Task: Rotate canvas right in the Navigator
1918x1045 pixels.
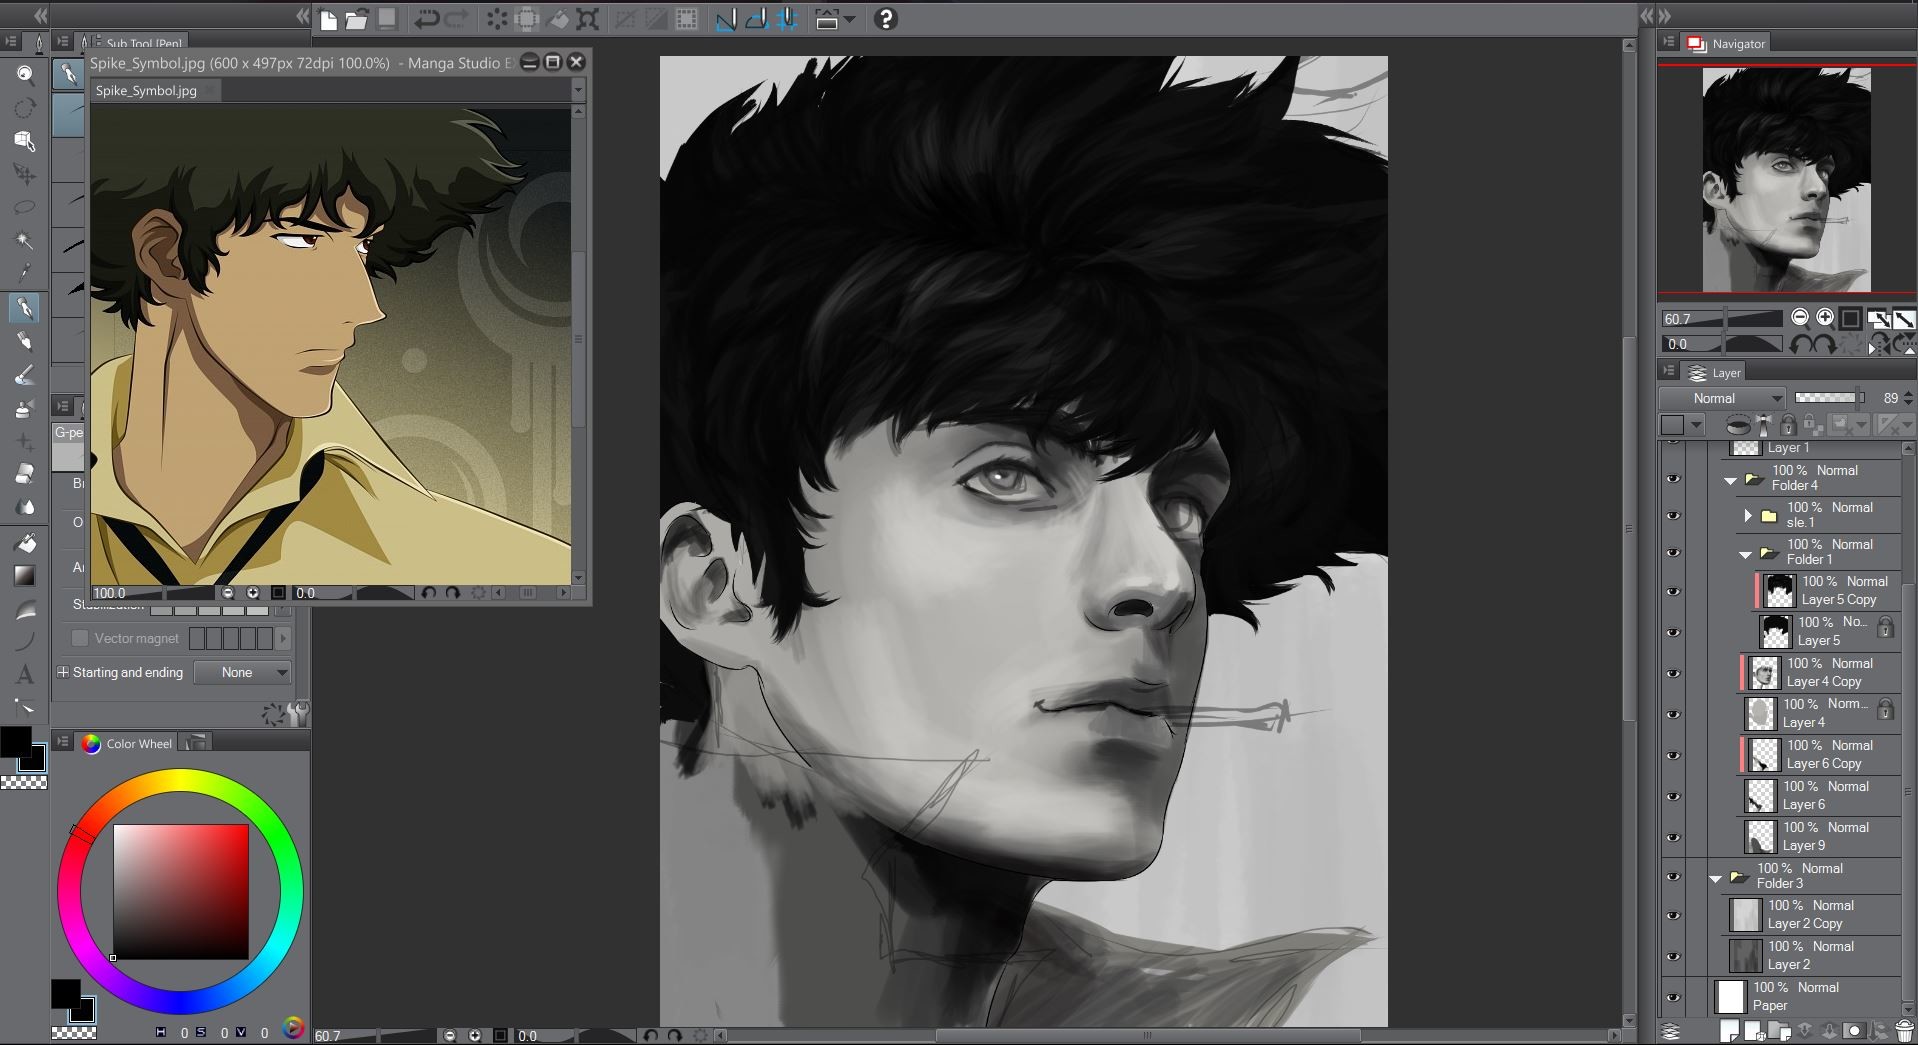Action: (x=1823, y=344)
